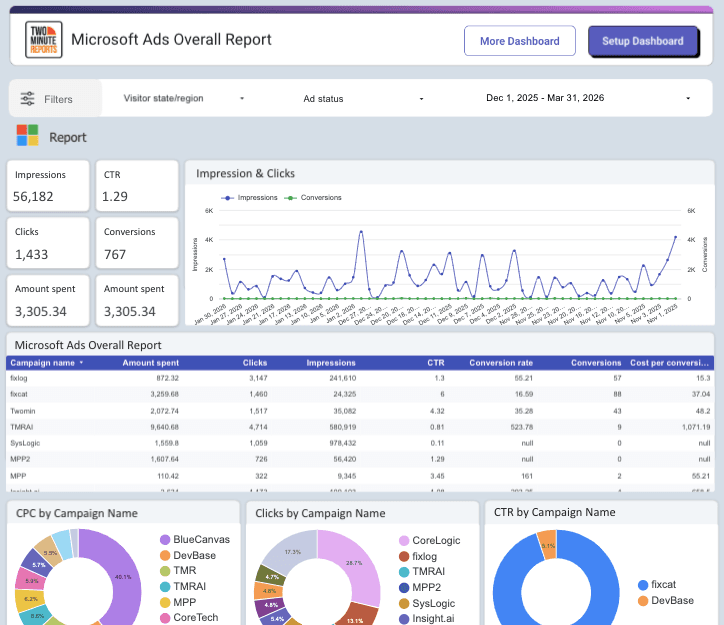724x625 pixels.
Task: Click the TMRAI swatch in Clicks legend
Action: [x=404, y=572]
